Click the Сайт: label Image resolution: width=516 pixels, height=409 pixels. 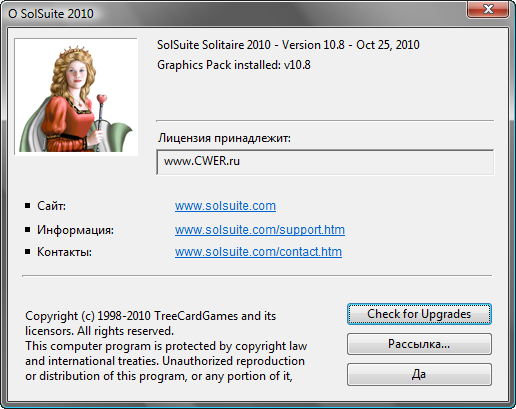coord(51,206)
